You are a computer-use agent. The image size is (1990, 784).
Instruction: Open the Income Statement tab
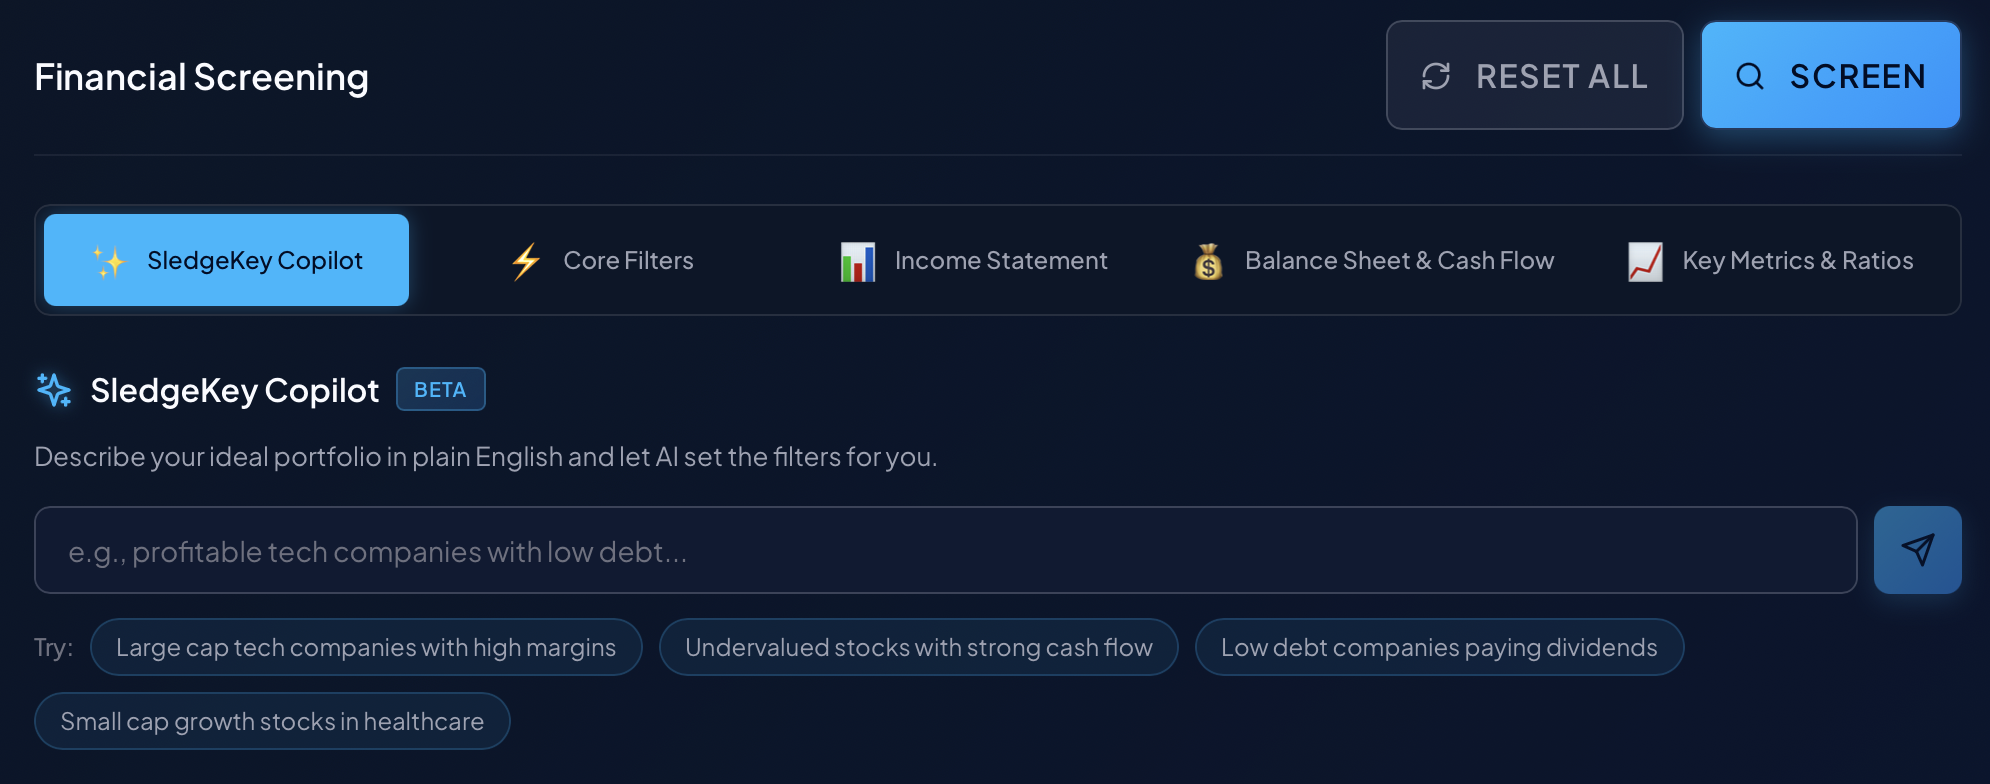pos(1000,261)
